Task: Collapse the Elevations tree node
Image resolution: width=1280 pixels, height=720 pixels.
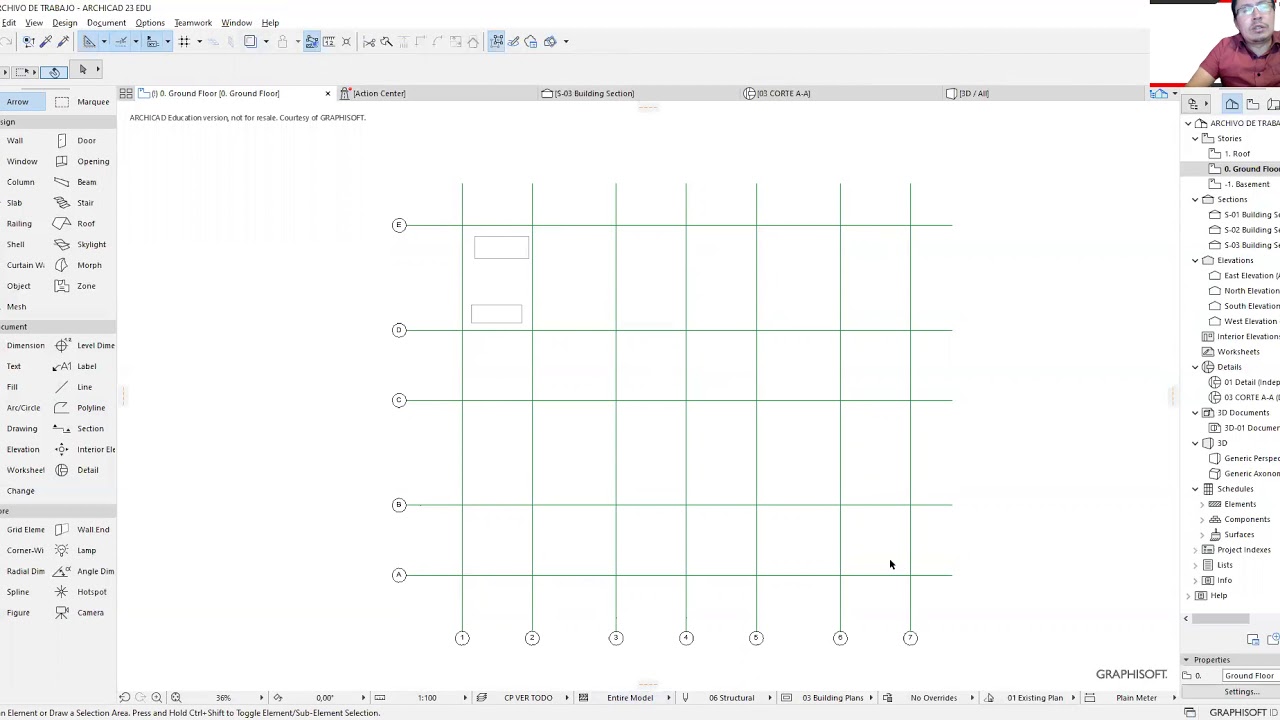Action: (x=1195, y=261)
